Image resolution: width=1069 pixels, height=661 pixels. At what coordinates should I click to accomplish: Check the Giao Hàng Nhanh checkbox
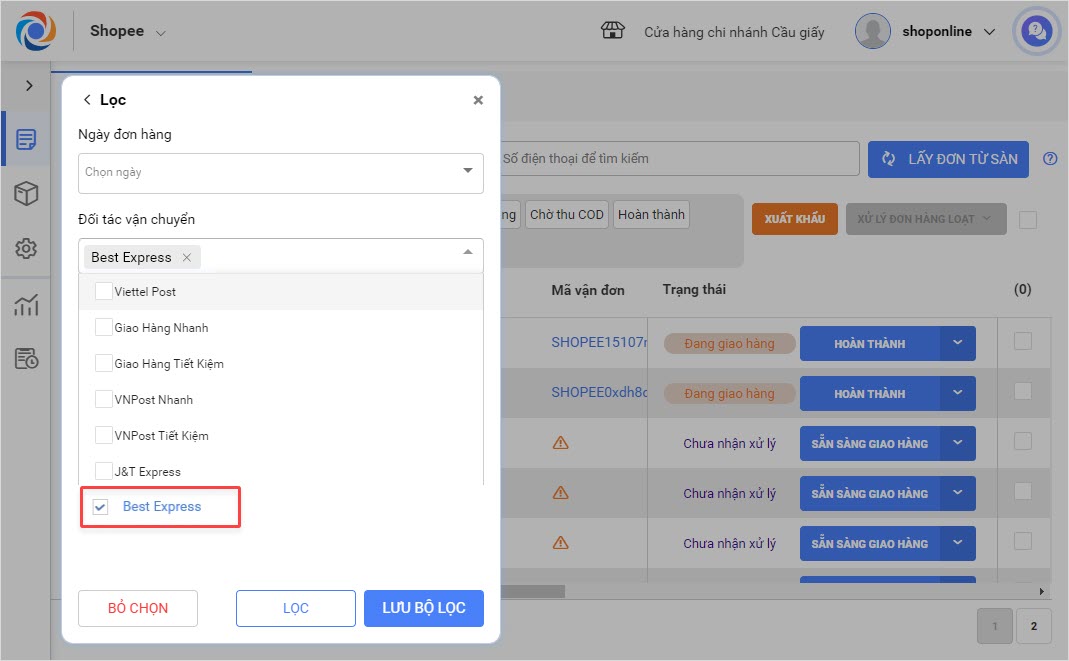click(104, 328)
